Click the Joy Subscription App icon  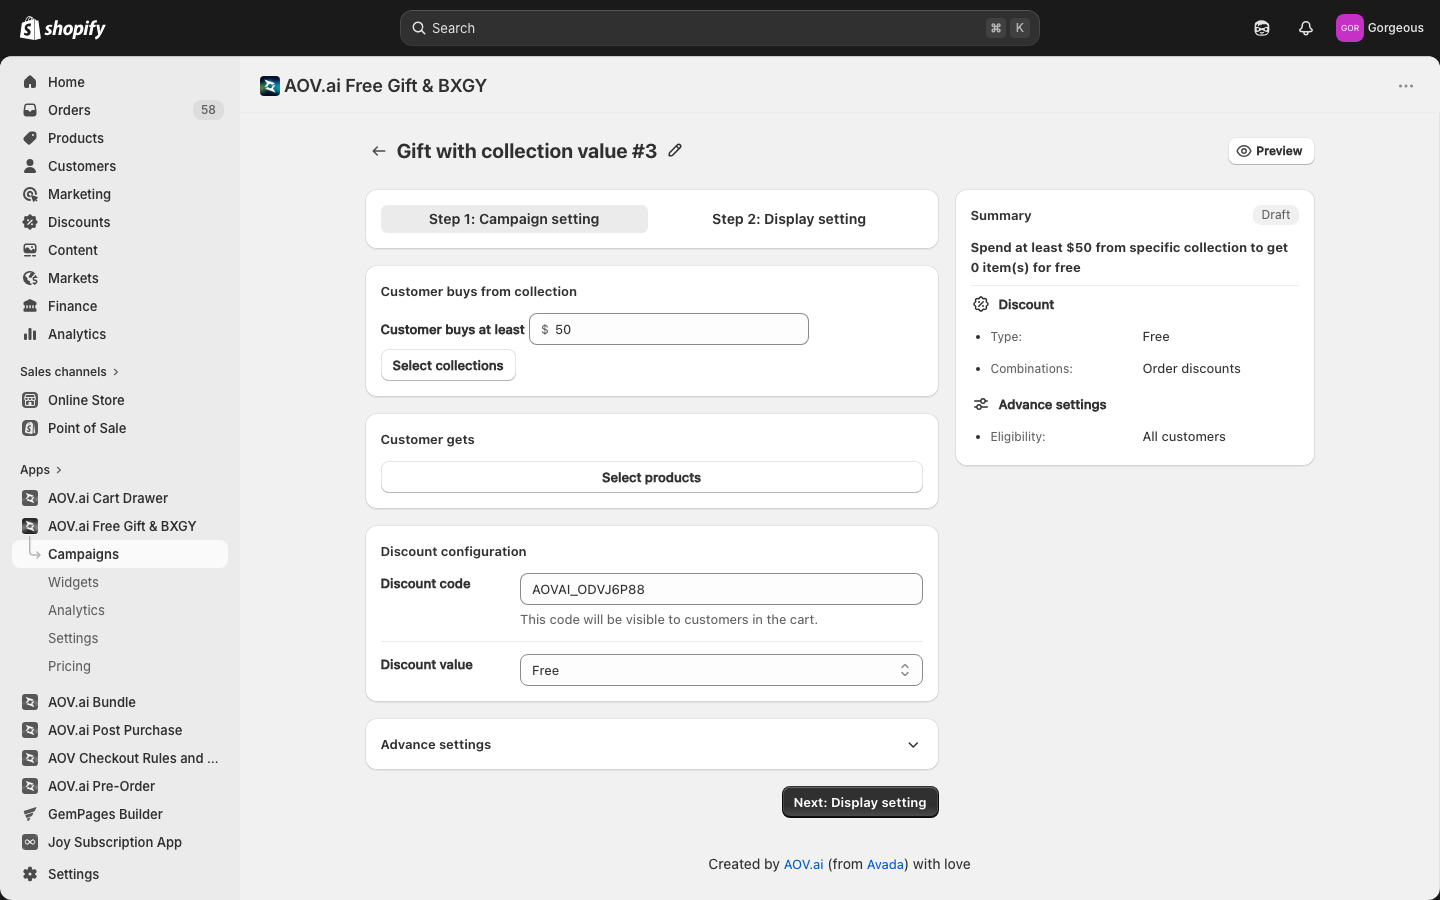tap(30, 842)
